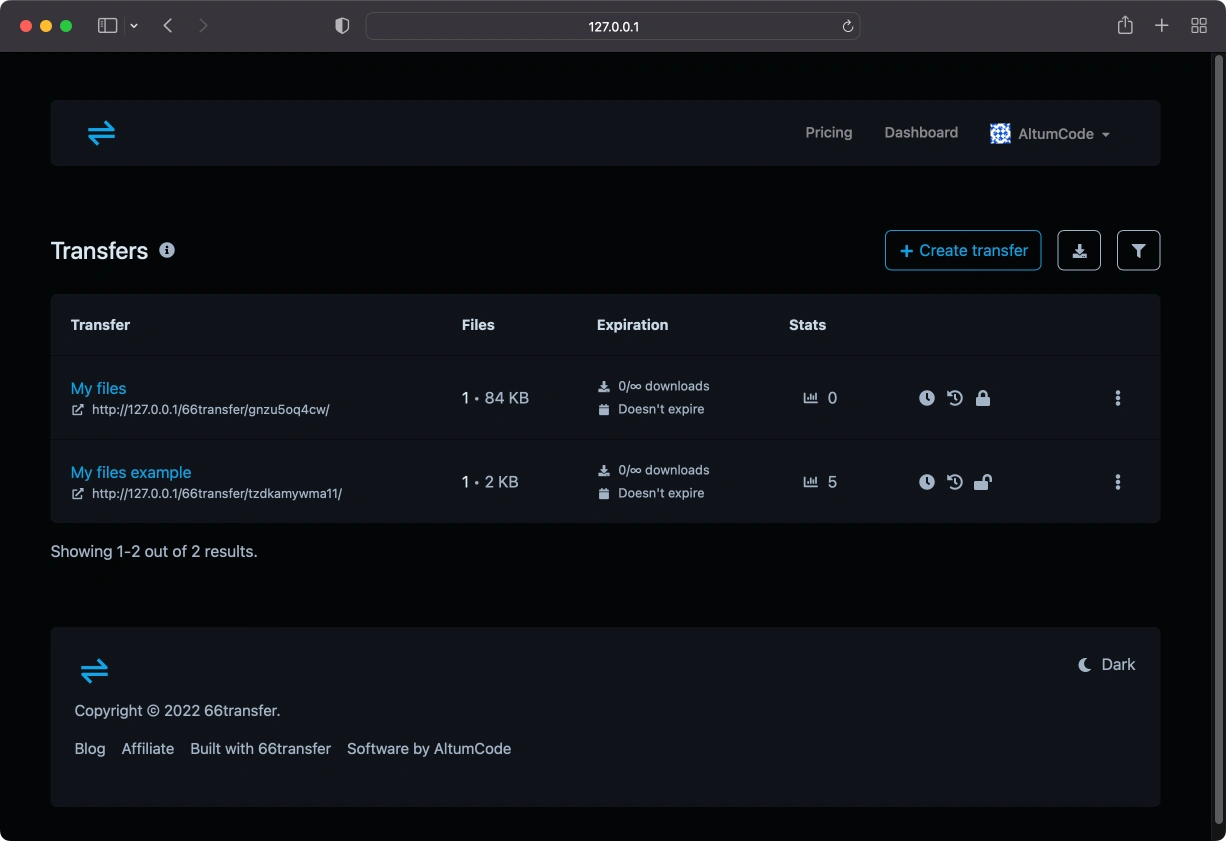Toggle the Dark theme switch
This screenshot has width=1226, height=841.
[x=1106, y=665]
